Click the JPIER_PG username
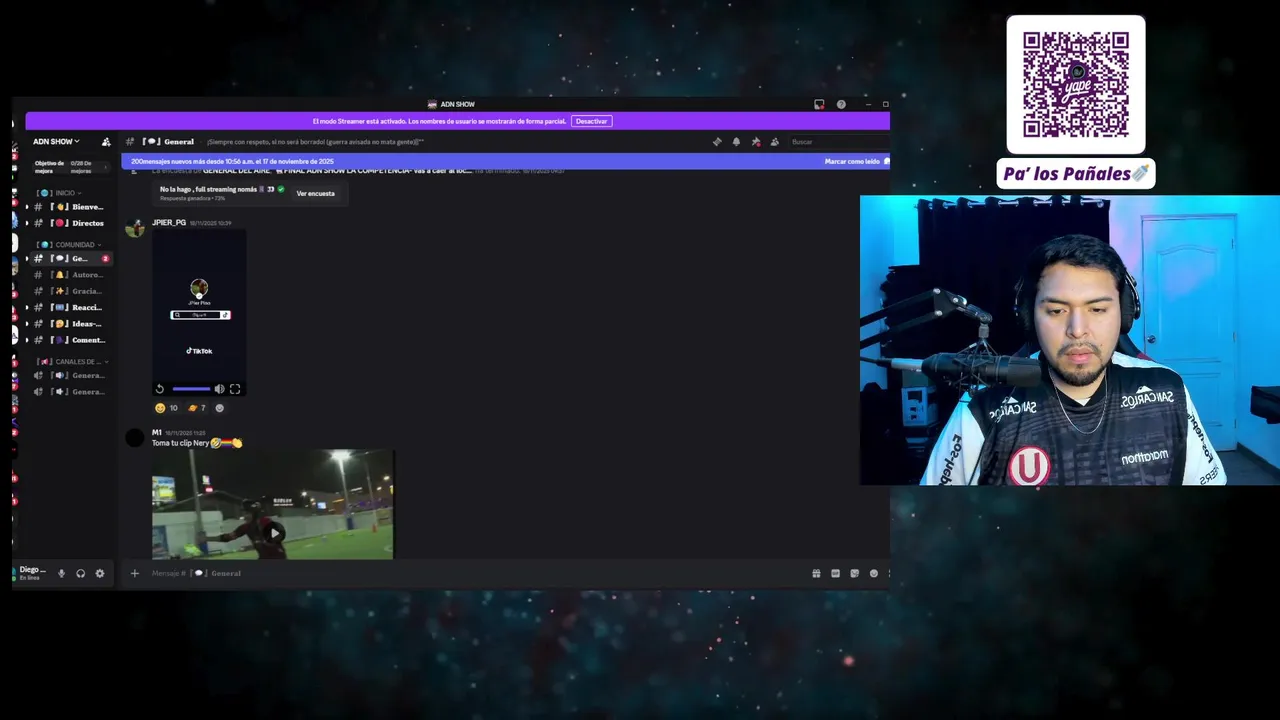The width and height of the screenshot is (1280, 720). pos(169,222)
